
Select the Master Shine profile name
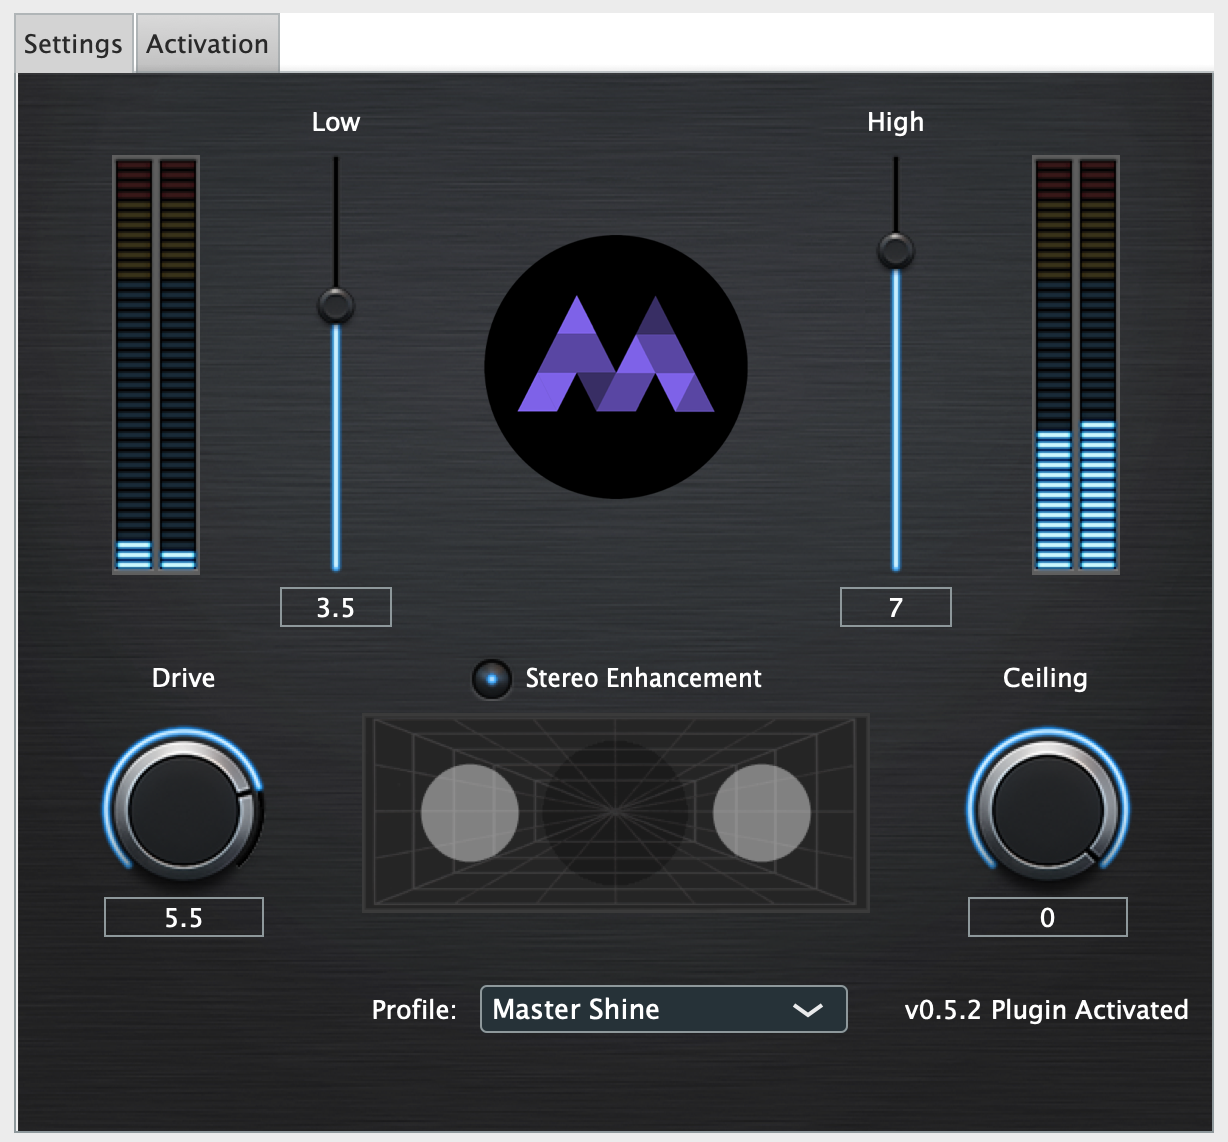[x=575, y=1009]
